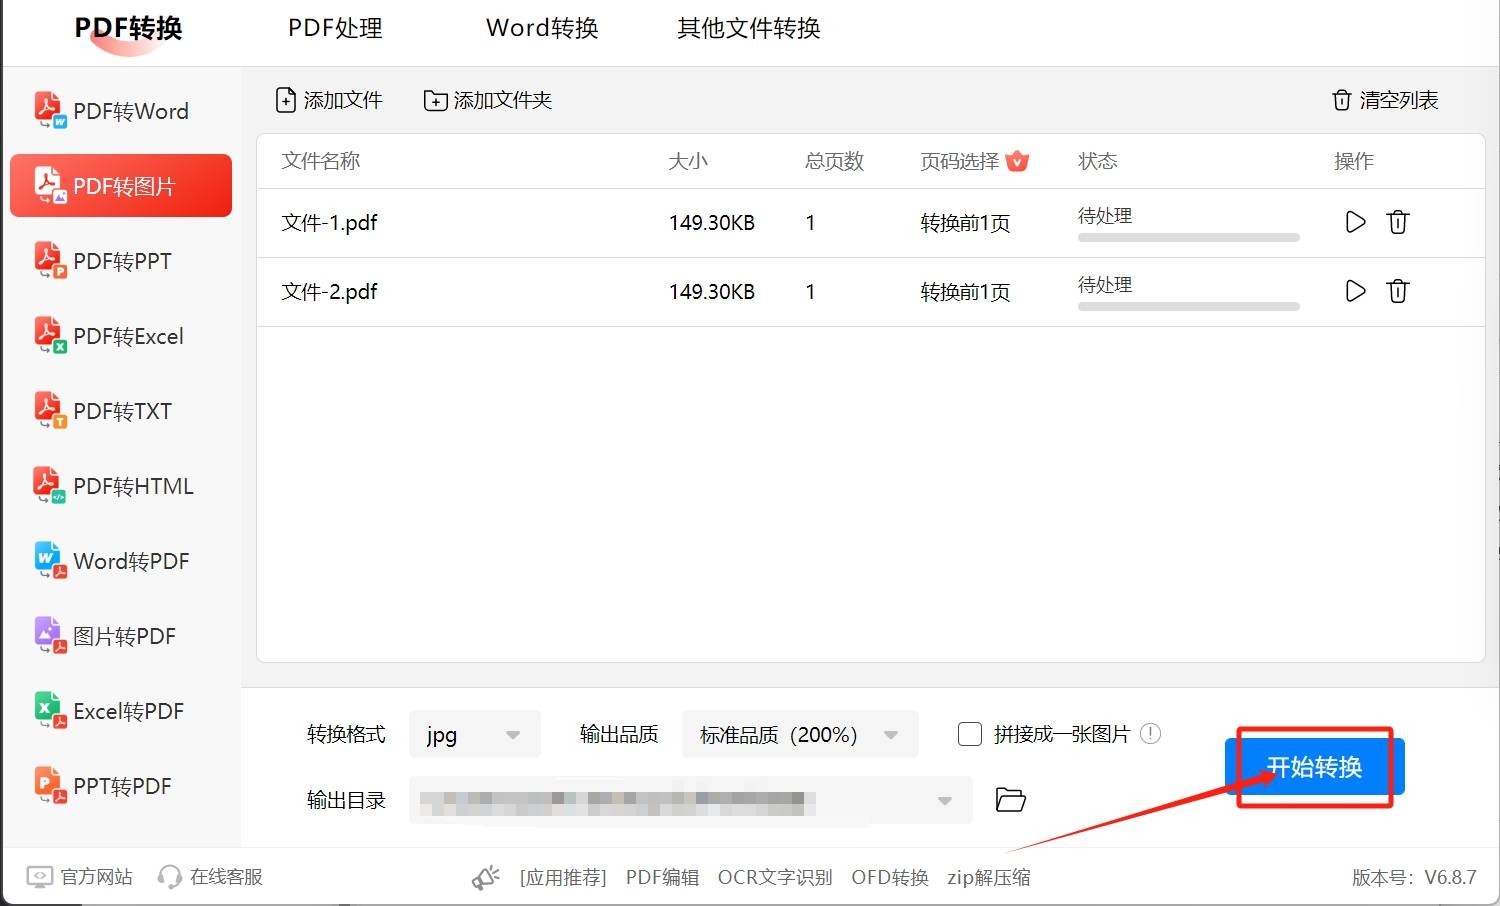Click 转换前1页 for 文件-2.pdf
Image resolution: width=1500 pixels, height=906 pixels.
(x=965, y=292)
